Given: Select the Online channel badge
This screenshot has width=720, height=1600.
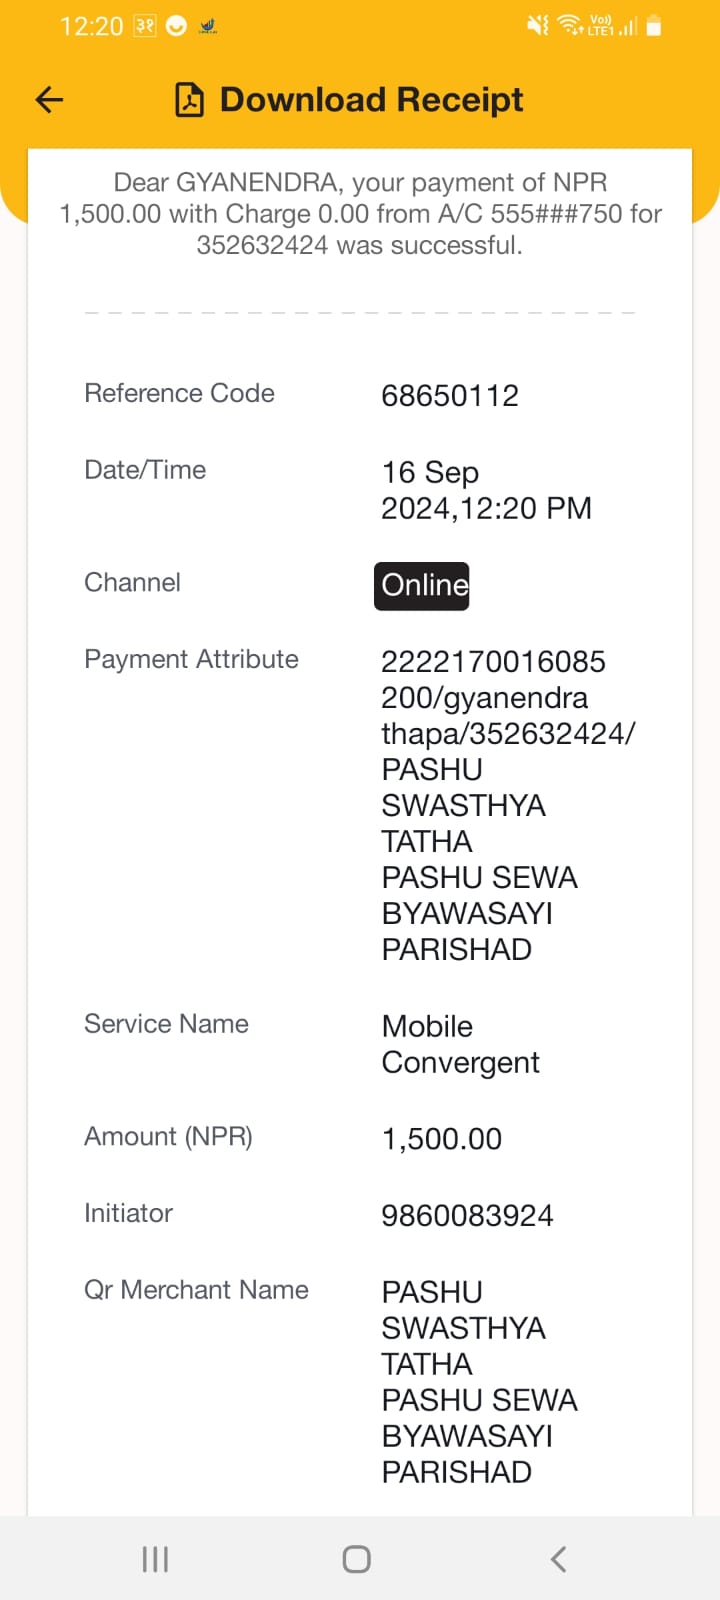Looking at the screenshot, I should pos(422,586).
